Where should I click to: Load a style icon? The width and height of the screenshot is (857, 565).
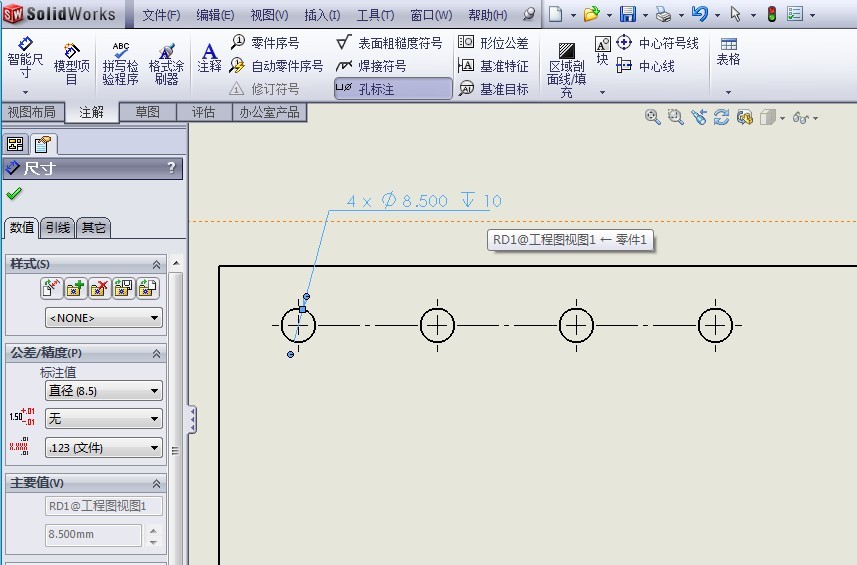(x=148, y=288)
